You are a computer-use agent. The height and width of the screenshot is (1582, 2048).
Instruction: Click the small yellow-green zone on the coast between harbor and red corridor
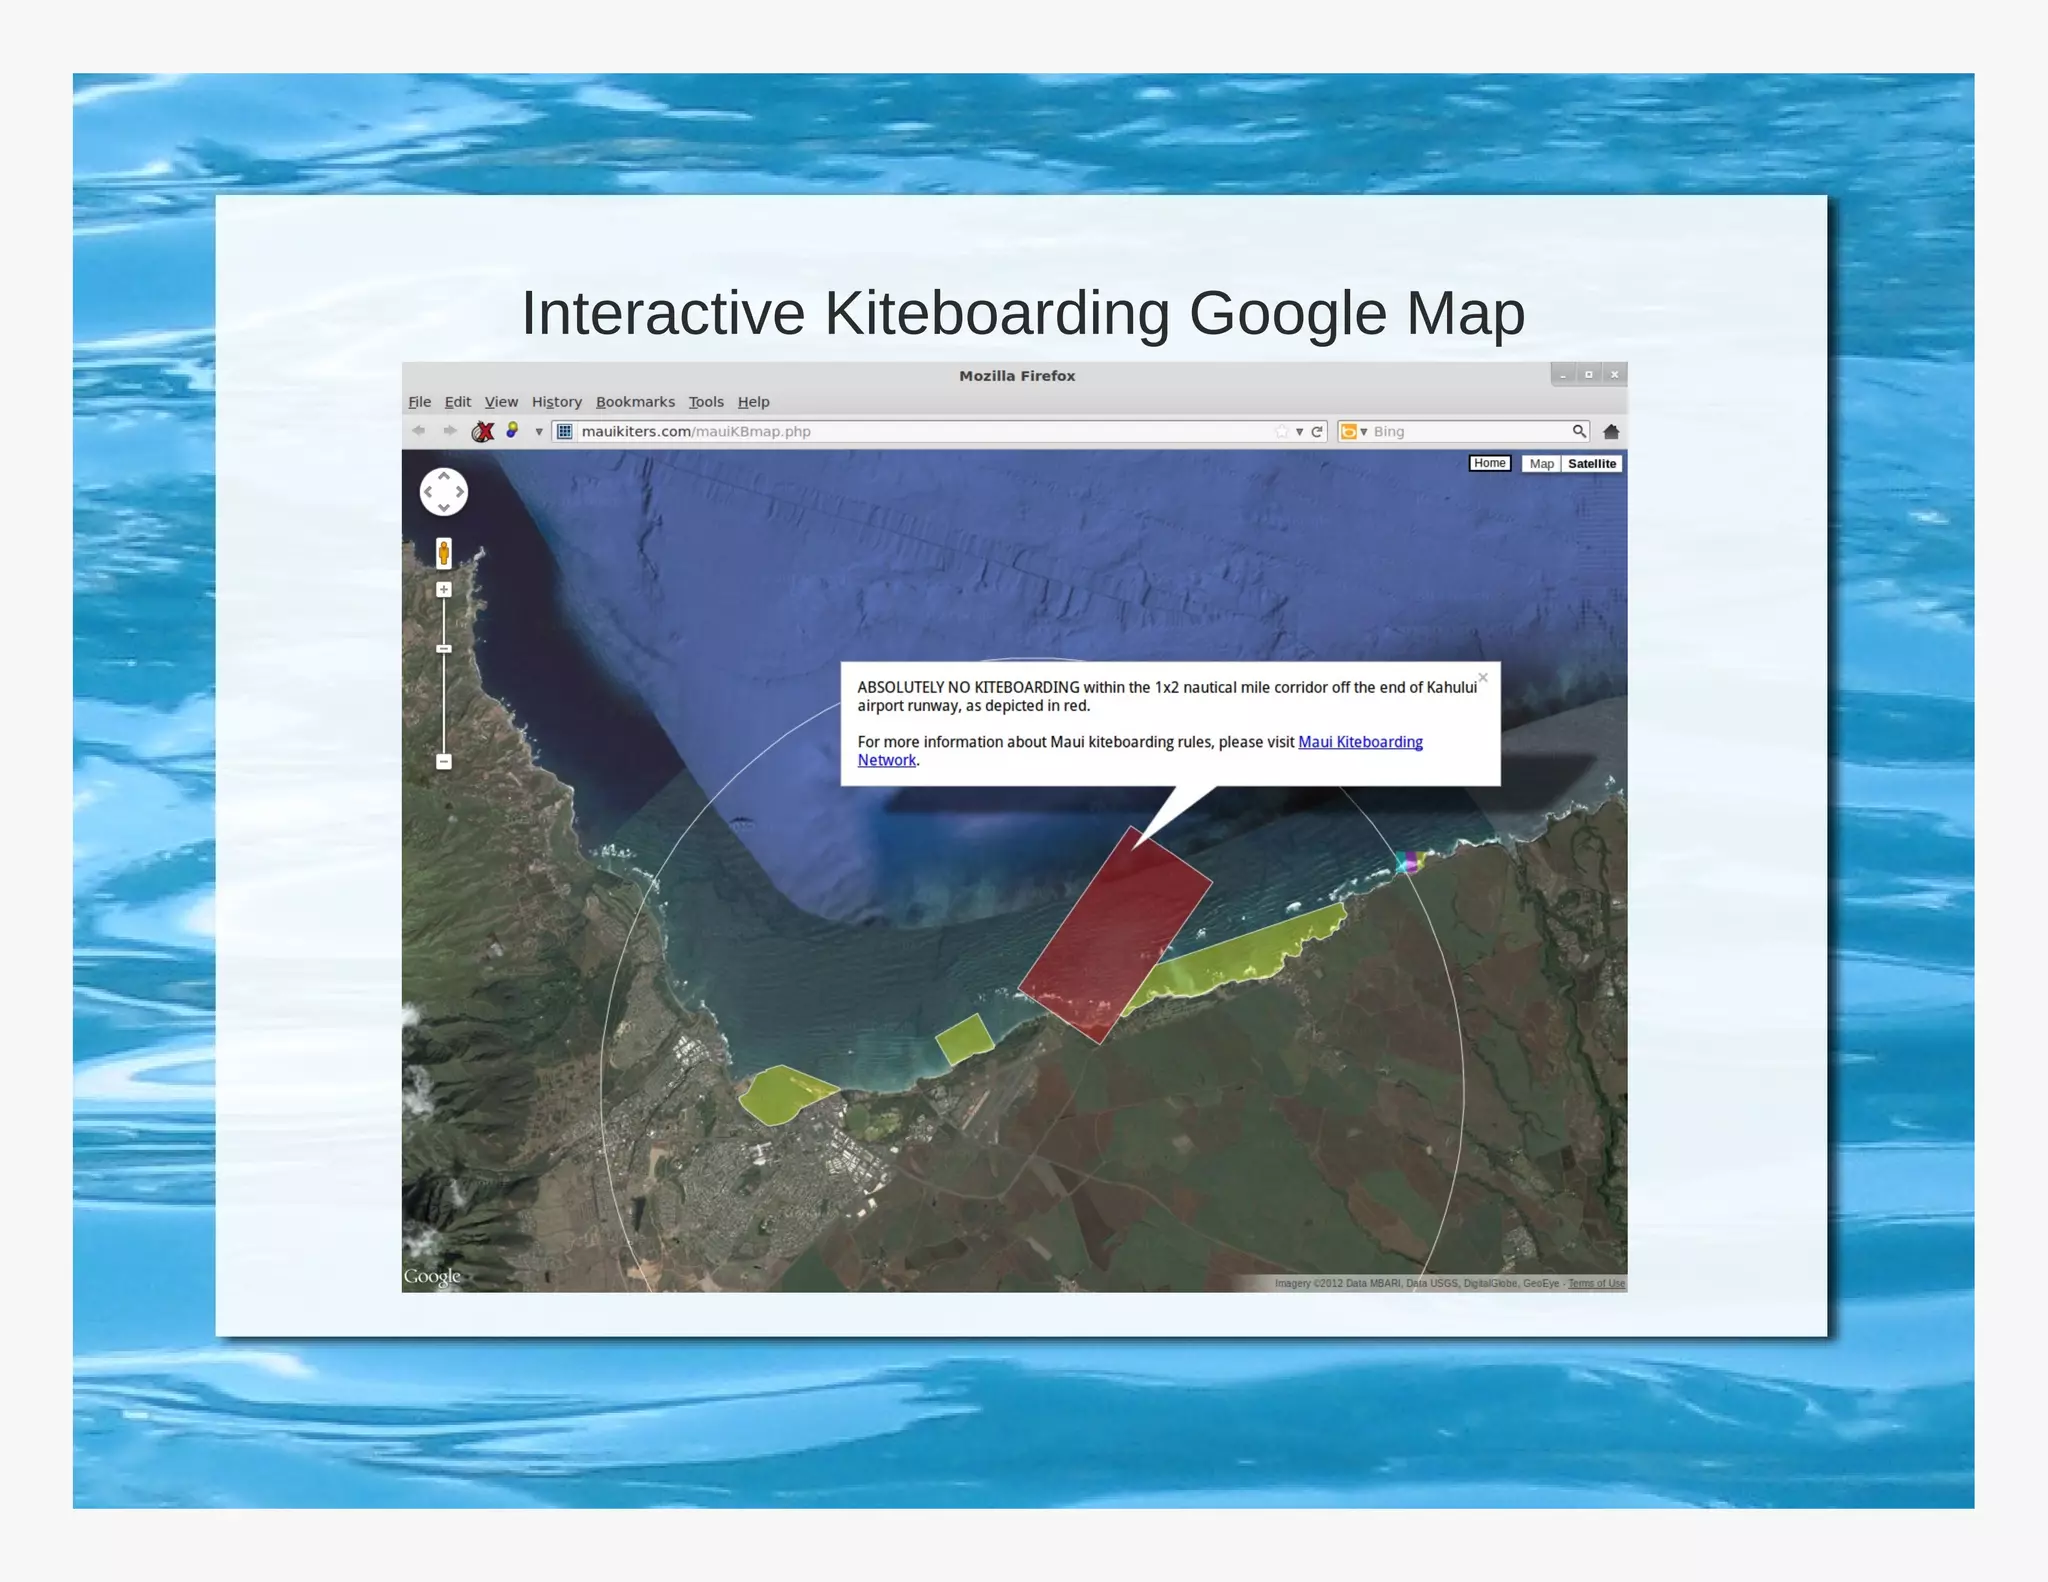point(964,1040)
